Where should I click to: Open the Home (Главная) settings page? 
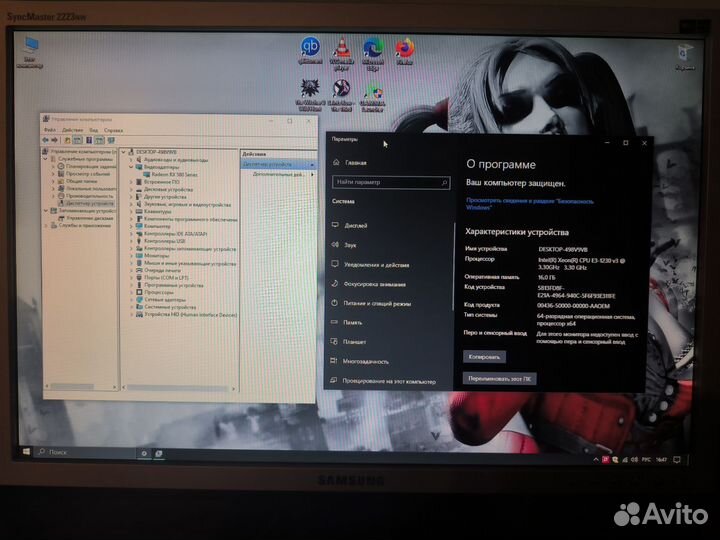pos(356,162)
